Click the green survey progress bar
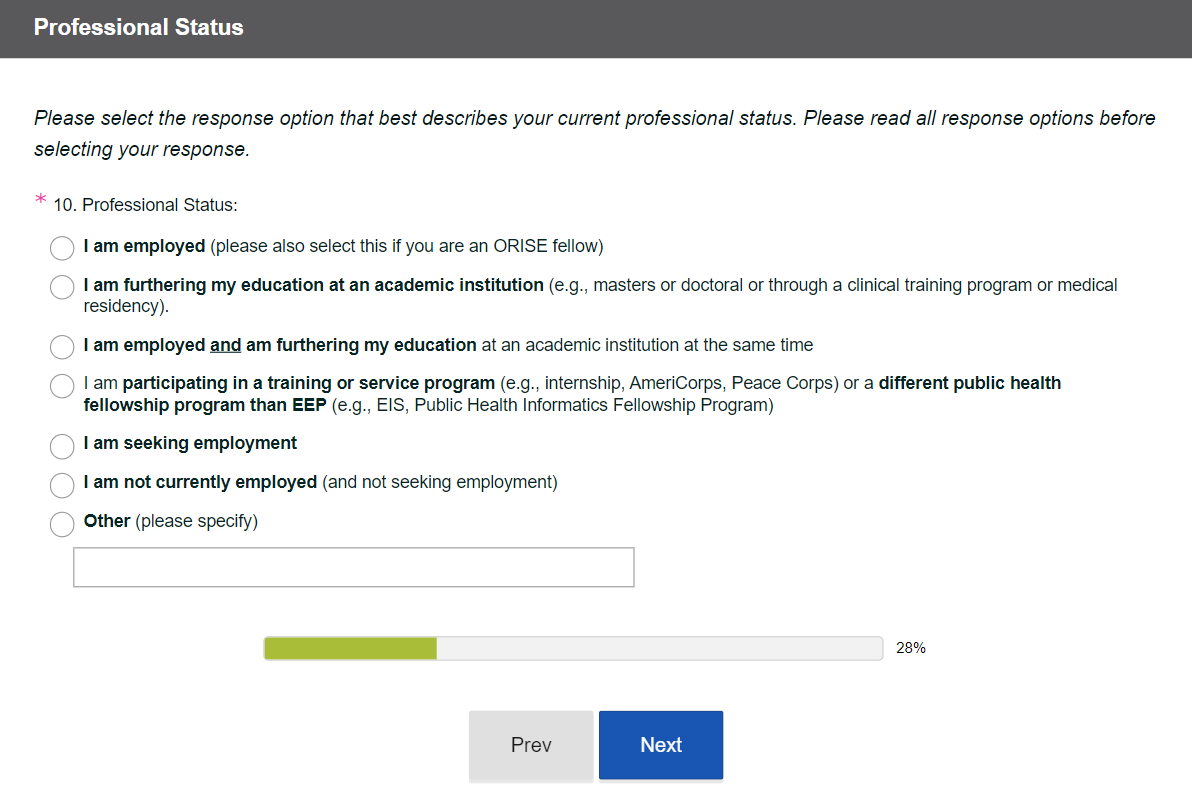Image resolution: width=1192 pixels, height=802 pixels. coord(350,648)
